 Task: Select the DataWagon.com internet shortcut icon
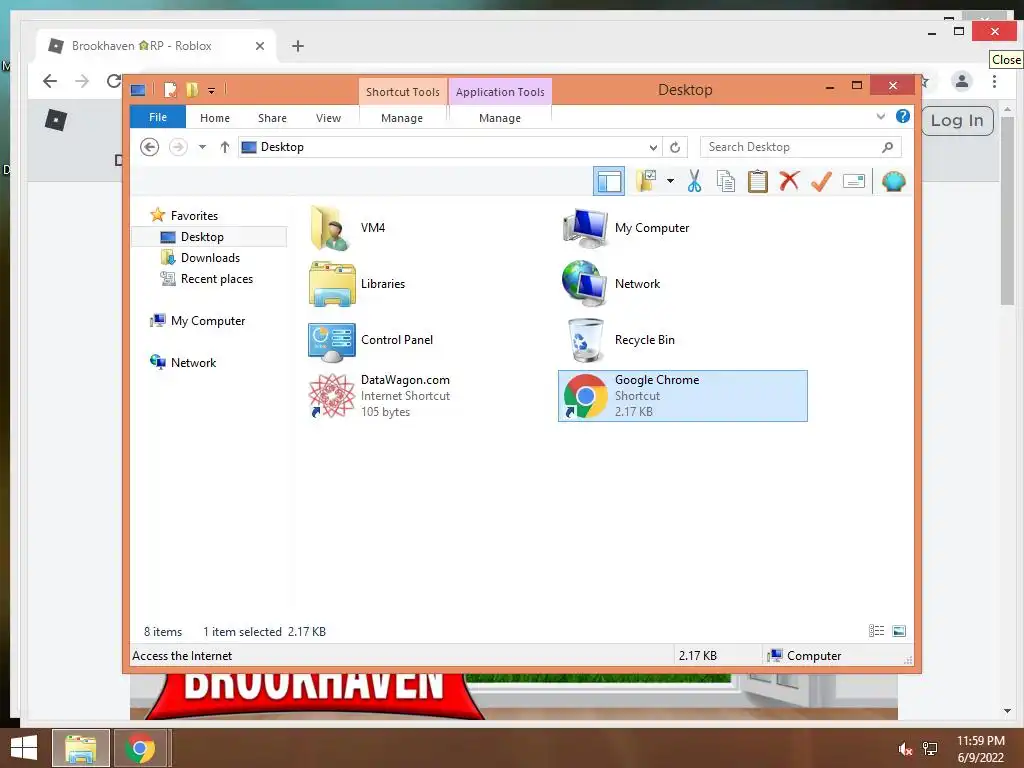pos(332,396)
